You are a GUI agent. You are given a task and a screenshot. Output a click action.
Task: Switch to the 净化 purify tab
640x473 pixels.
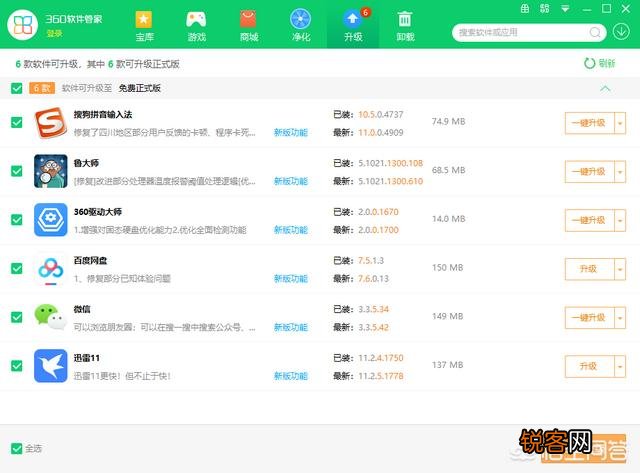(301, 26)
